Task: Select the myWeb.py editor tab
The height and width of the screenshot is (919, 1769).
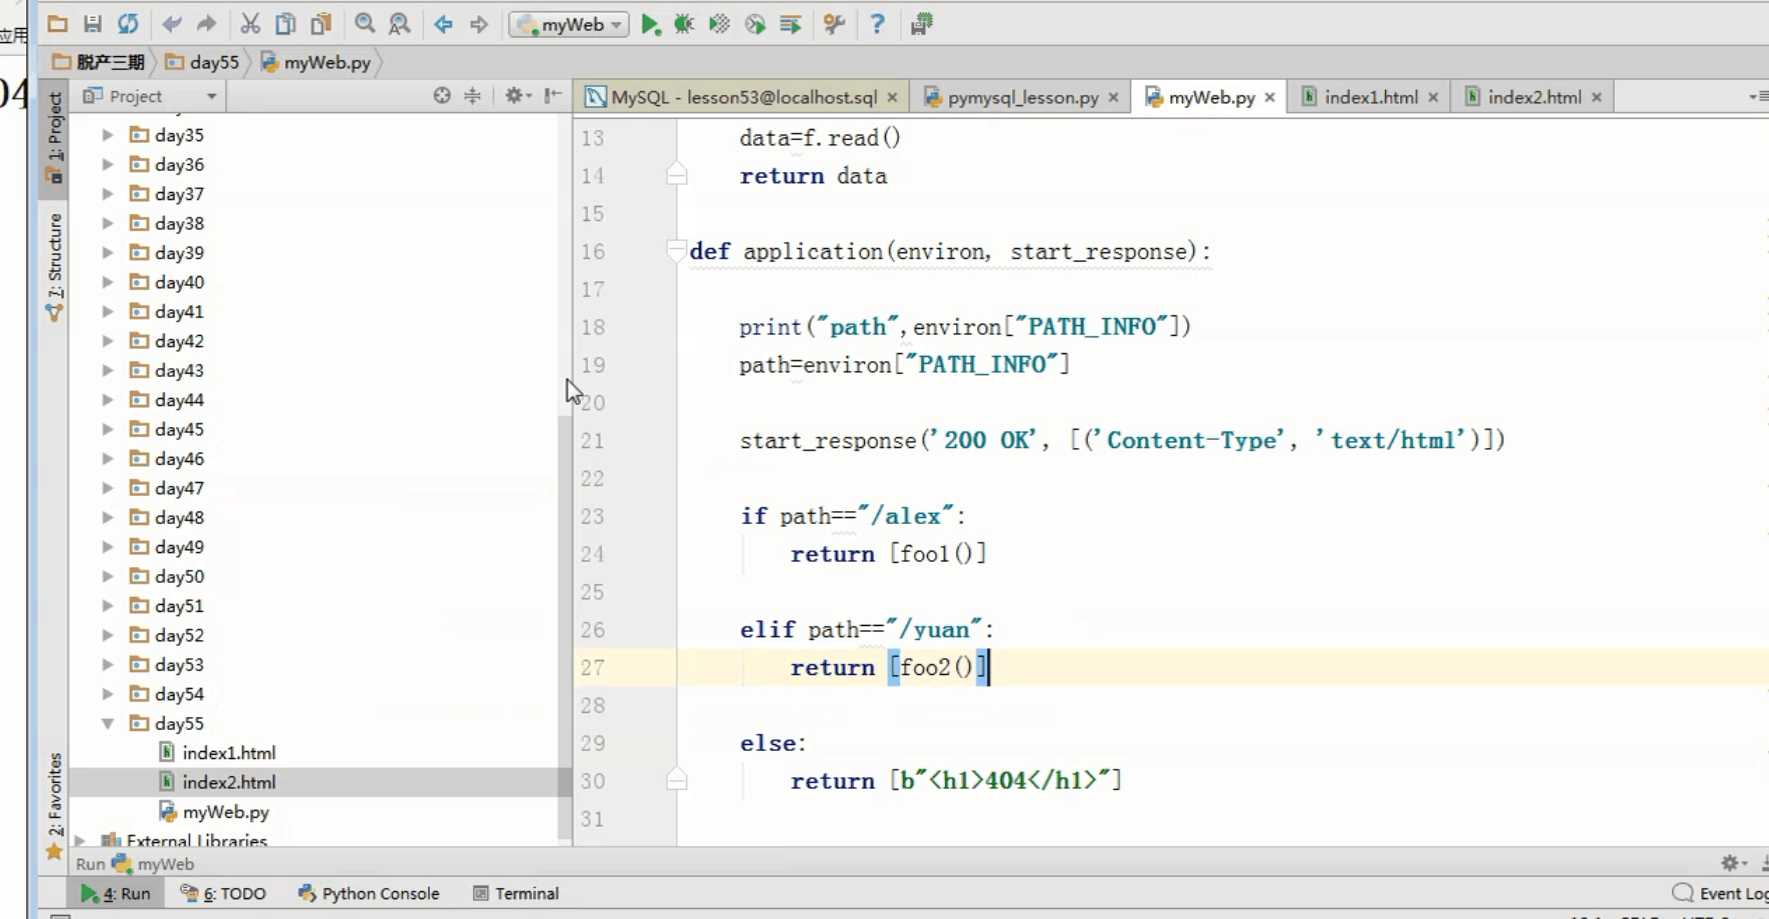Action: [1211, 97]
